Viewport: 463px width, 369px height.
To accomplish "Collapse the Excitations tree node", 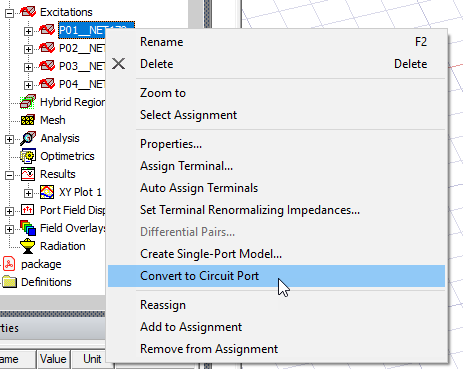I will pyautogui.click(x=10, y=13).
